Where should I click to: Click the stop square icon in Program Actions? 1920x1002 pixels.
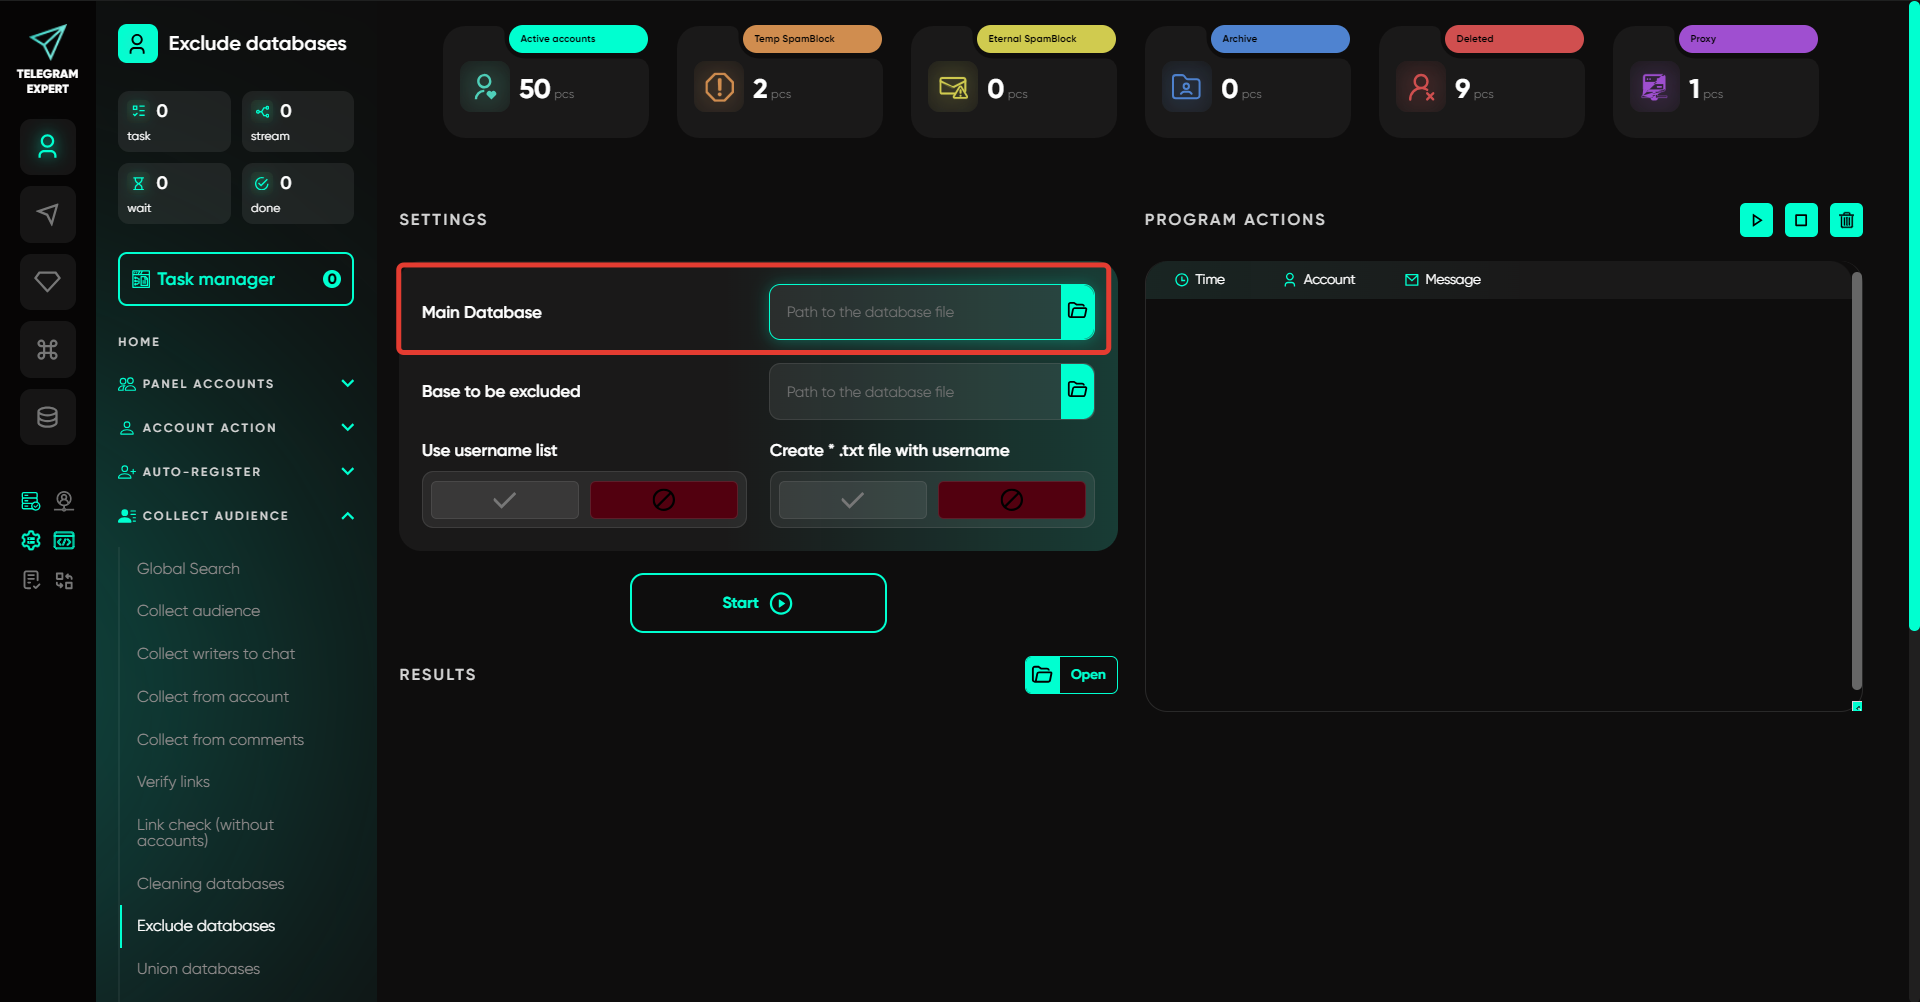pyautogui.click(x=1801, y=220)
